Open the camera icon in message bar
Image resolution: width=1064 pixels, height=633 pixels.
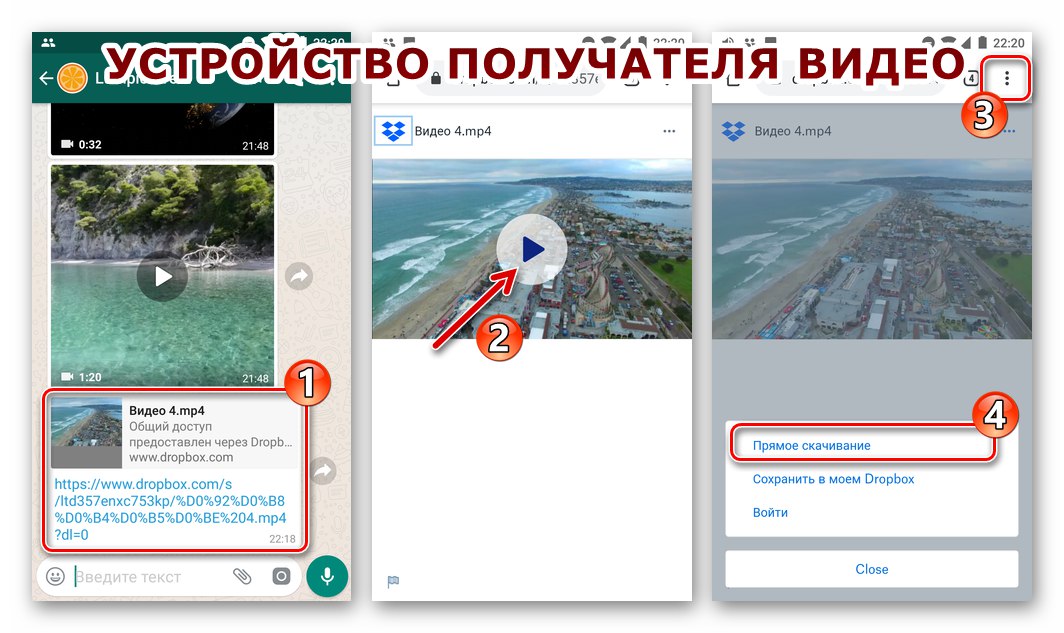tap(281, 577)
